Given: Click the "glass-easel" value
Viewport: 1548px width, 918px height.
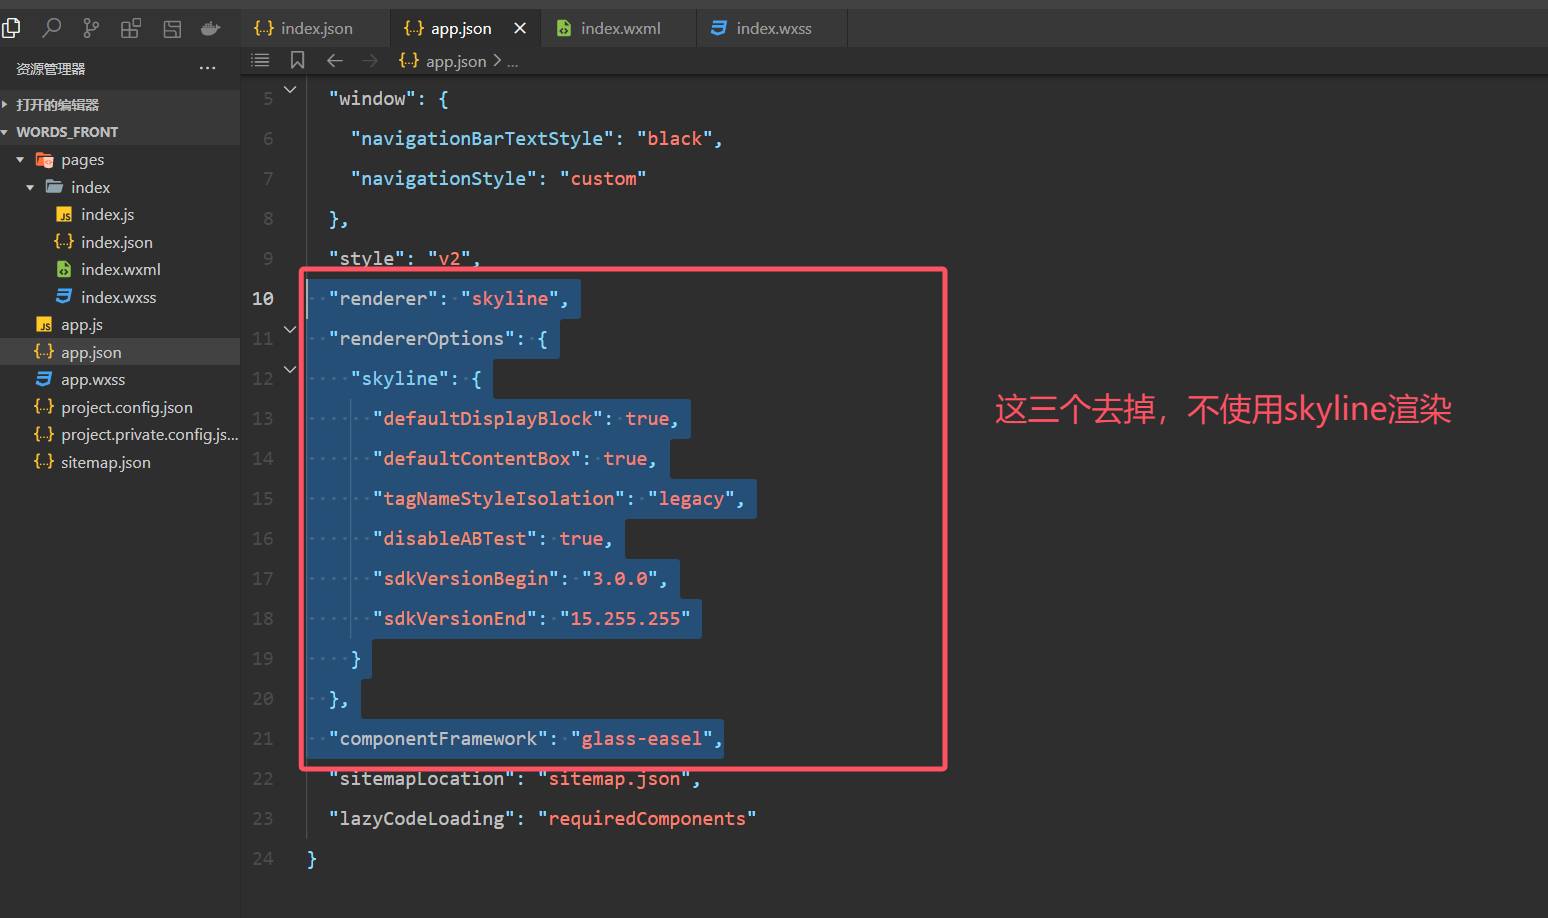Looking at the screenshot, I should tap(642, 739).
